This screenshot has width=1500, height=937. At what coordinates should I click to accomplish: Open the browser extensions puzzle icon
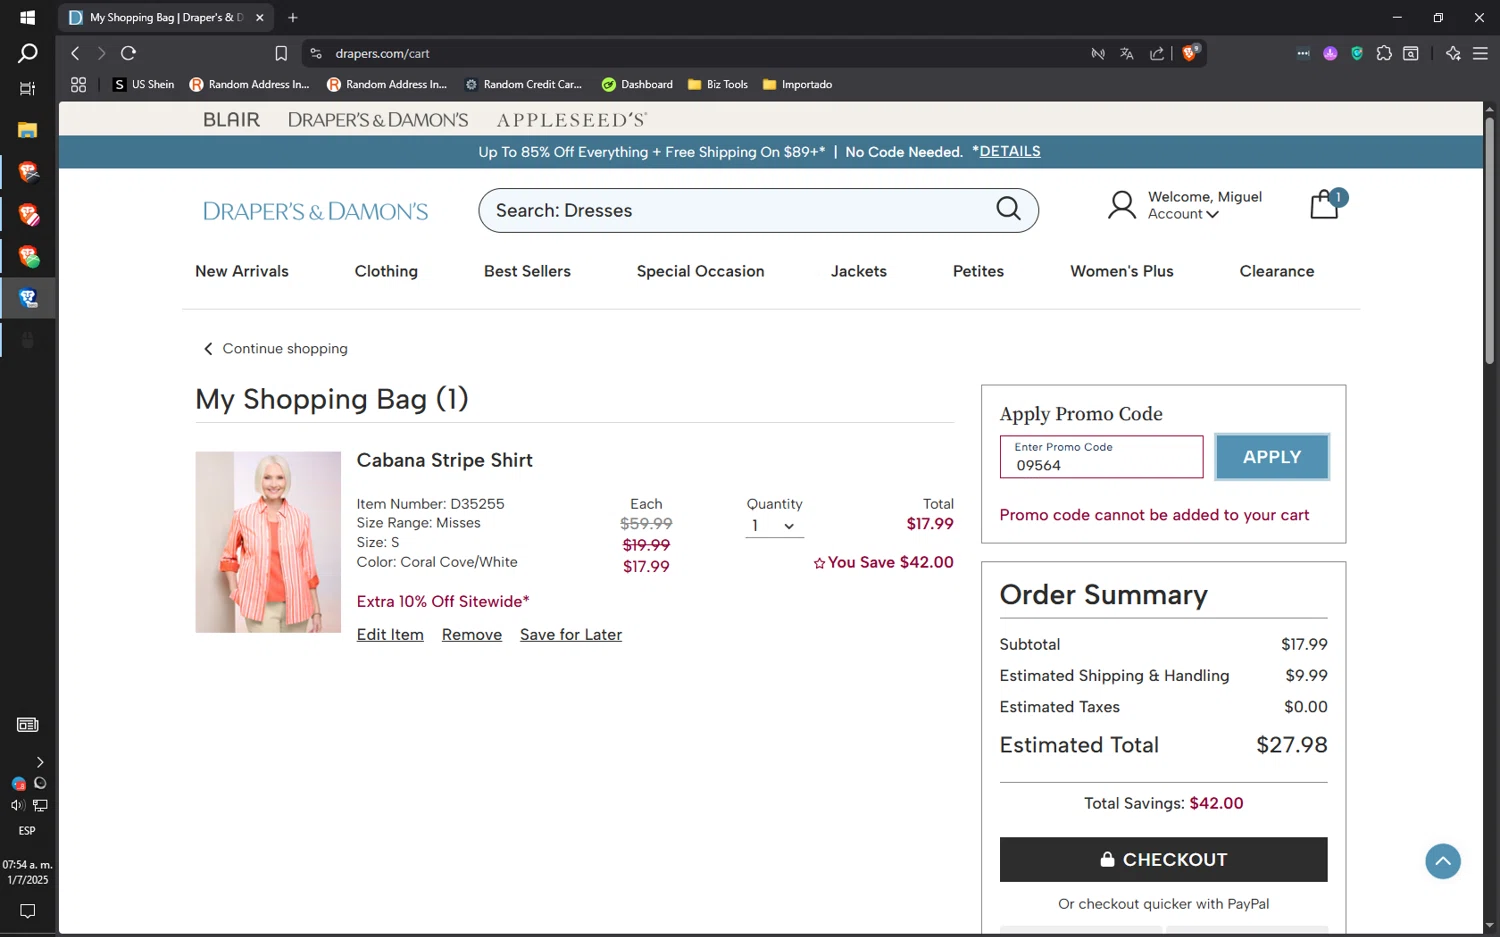tap(1384, 53)
